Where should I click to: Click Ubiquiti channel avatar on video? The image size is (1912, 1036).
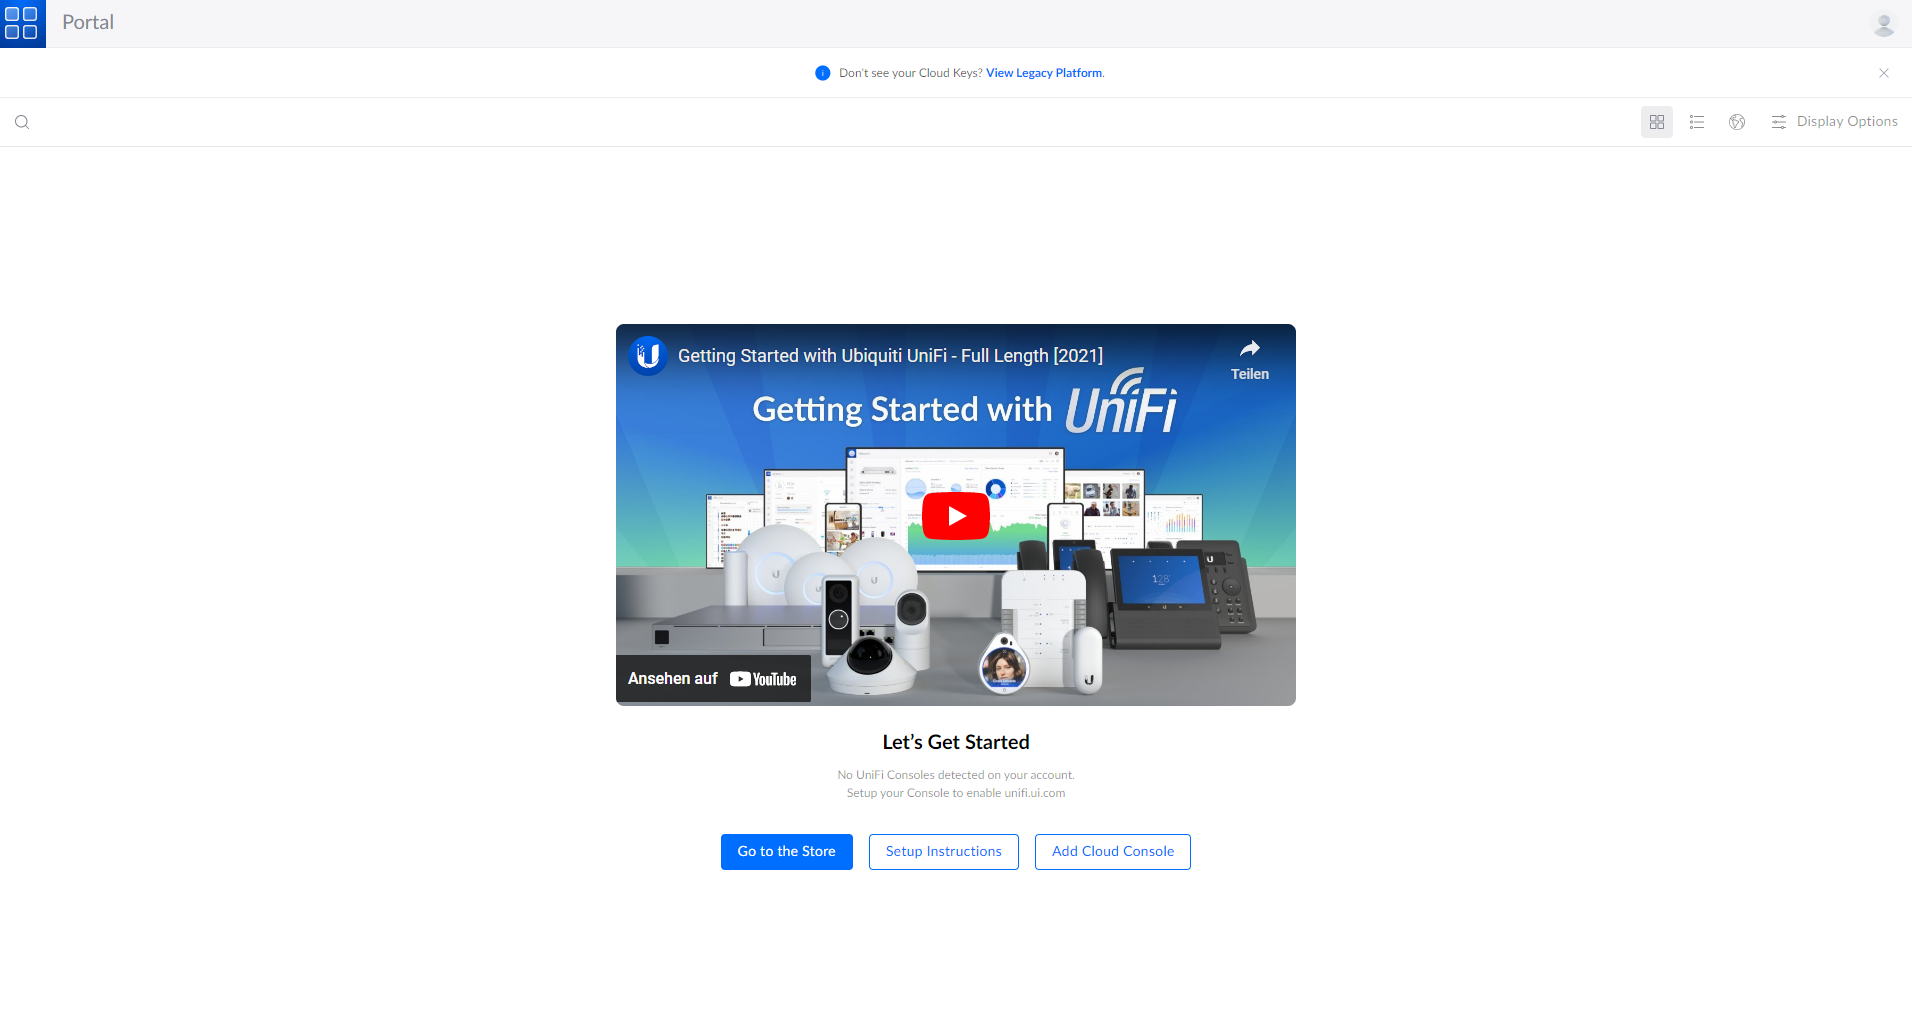648,355
